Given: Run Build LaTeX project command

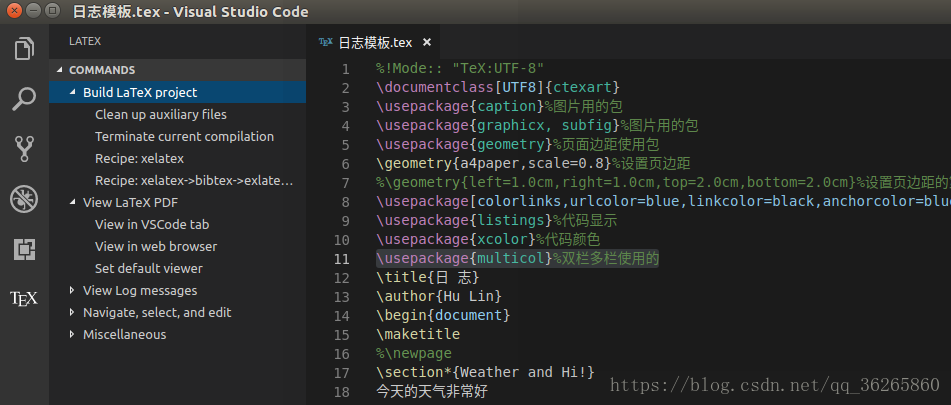Looking at the screenshot, I should 177,92.
